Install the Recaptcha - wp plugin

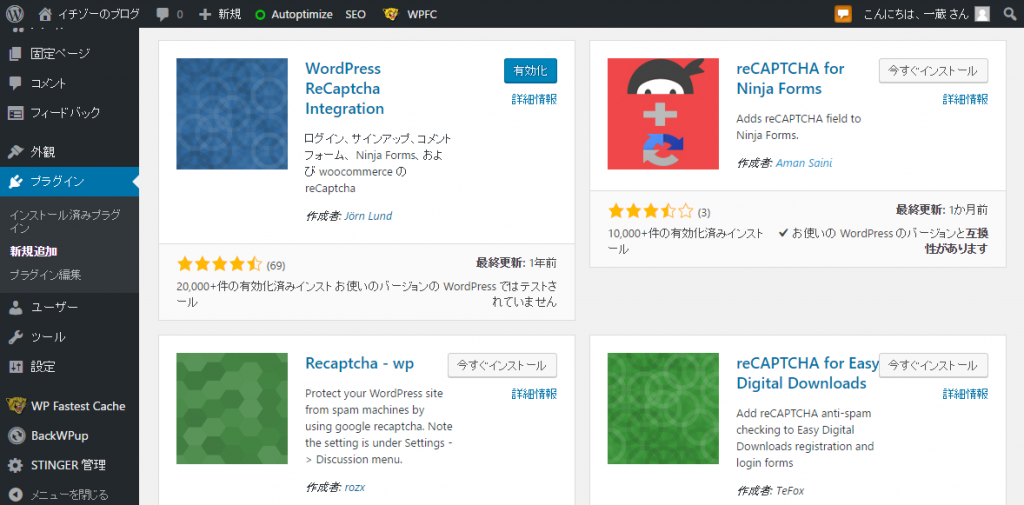502,365
